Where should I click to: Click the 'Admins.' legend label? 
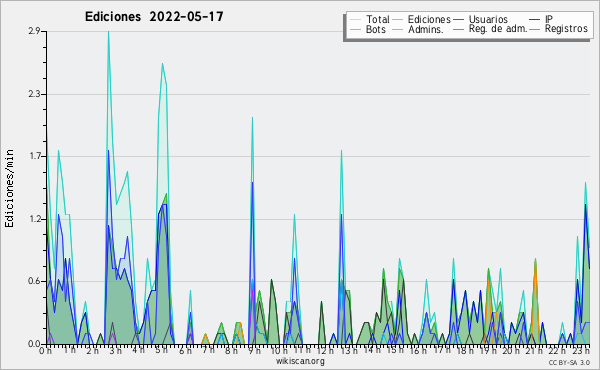pyautogui.click(x=426, y=29)
